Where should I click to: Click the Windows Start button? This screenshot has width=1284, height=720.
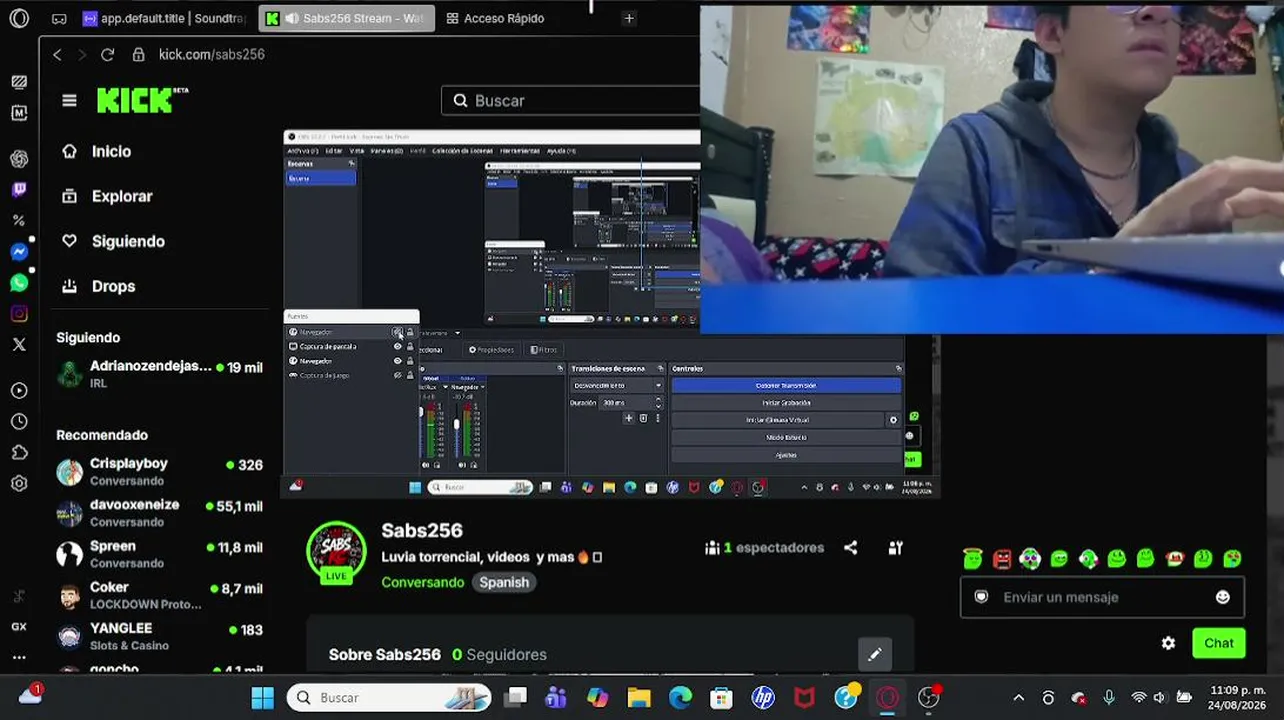click(x=262, y=697)
